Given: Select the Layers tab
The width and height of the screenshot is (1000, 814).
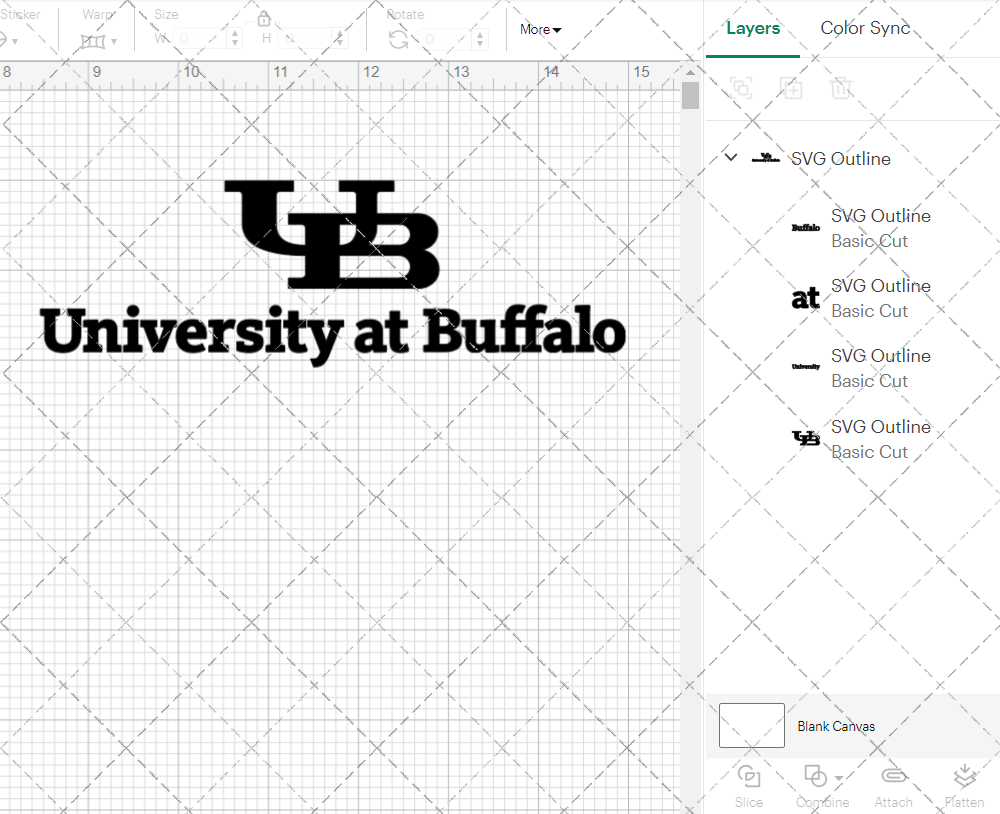Looking at the screenshot, I should click(x=753, y=28).
